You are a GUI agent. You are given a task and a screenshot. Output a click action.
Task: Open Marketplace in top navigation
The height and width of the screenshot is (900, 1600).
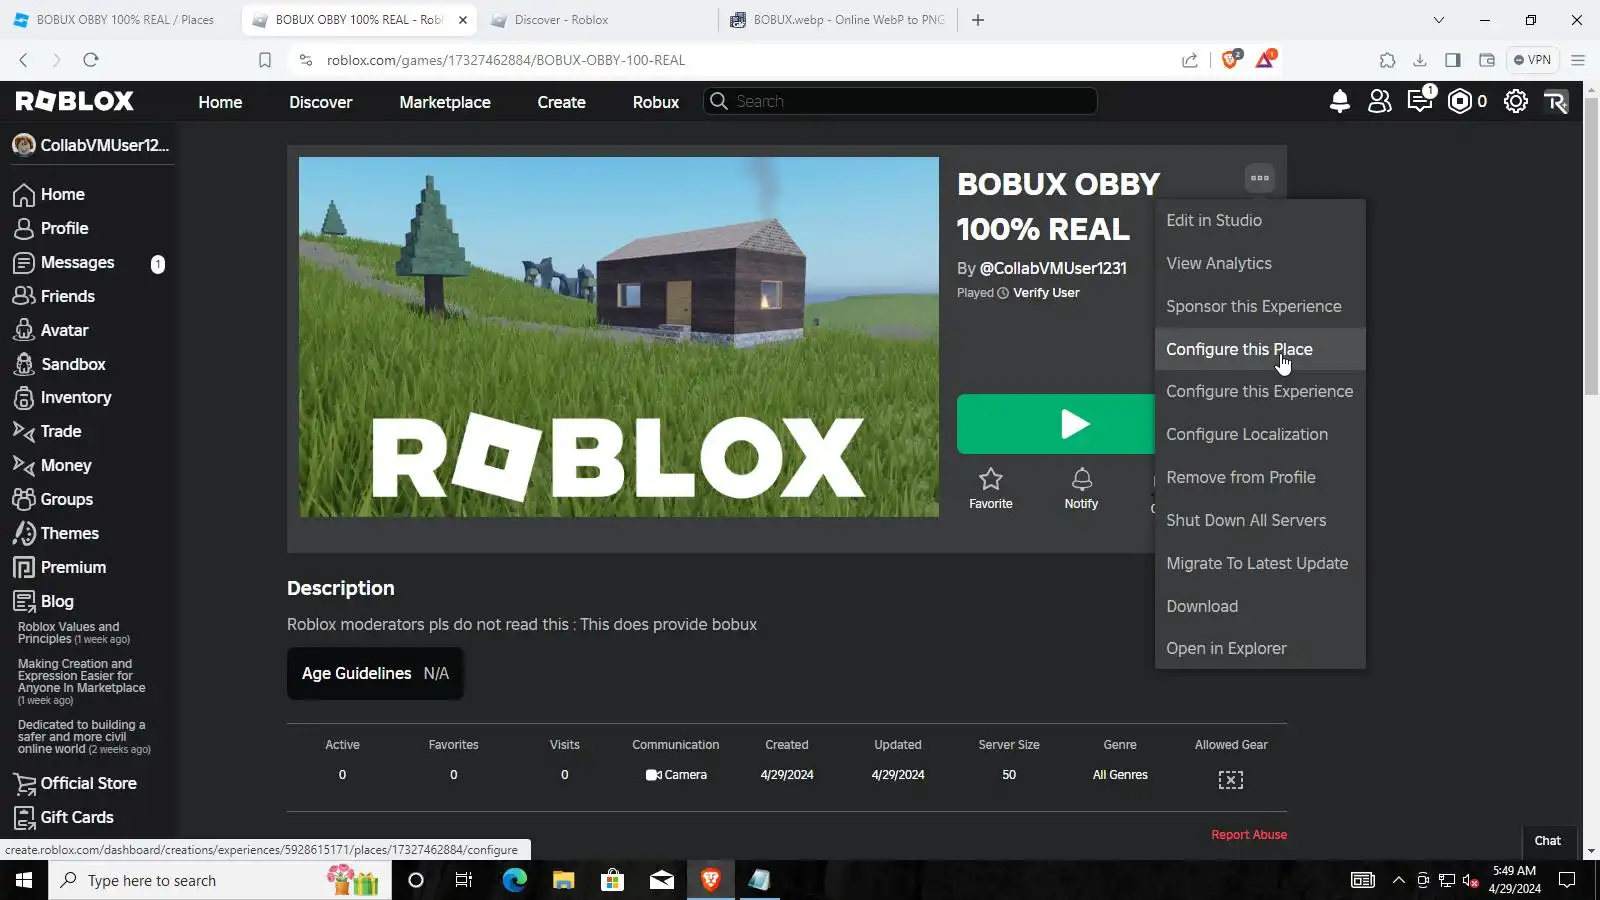point(445,102)
